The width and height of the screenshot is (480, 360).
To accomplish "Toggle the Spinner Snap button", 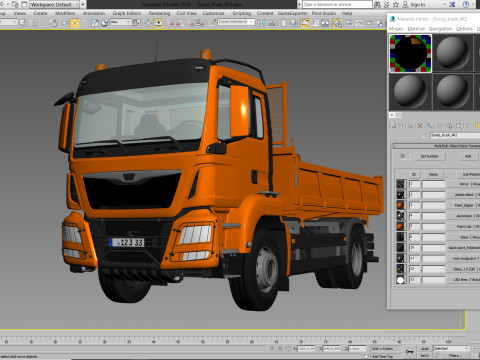I will 200,23.
